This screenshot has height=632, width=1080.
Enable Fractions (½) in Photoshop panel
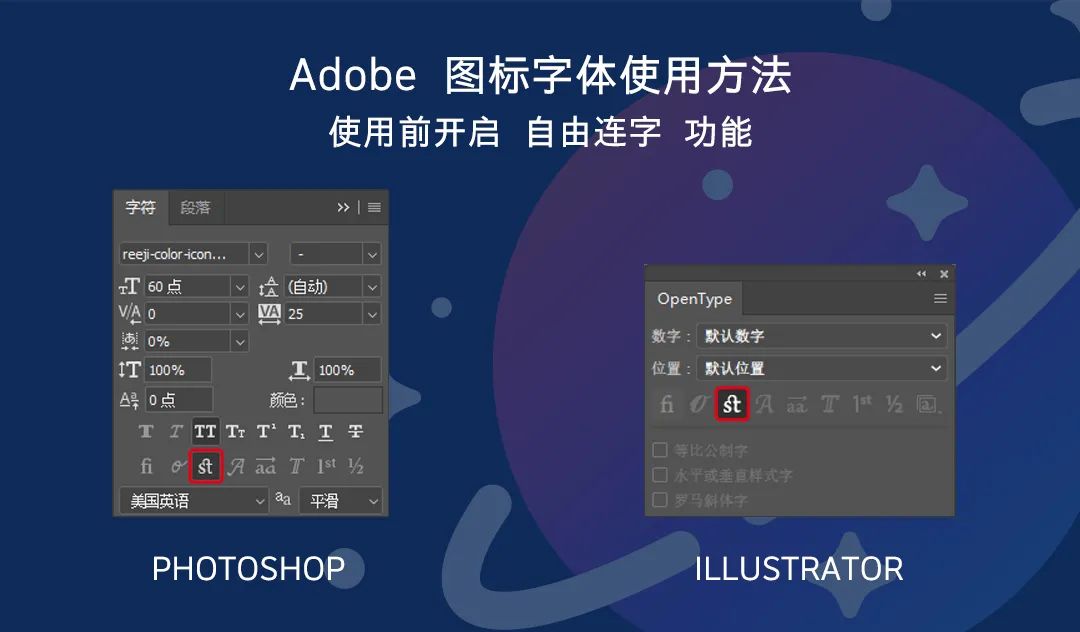pyautogui.click(x=356, y=467)
